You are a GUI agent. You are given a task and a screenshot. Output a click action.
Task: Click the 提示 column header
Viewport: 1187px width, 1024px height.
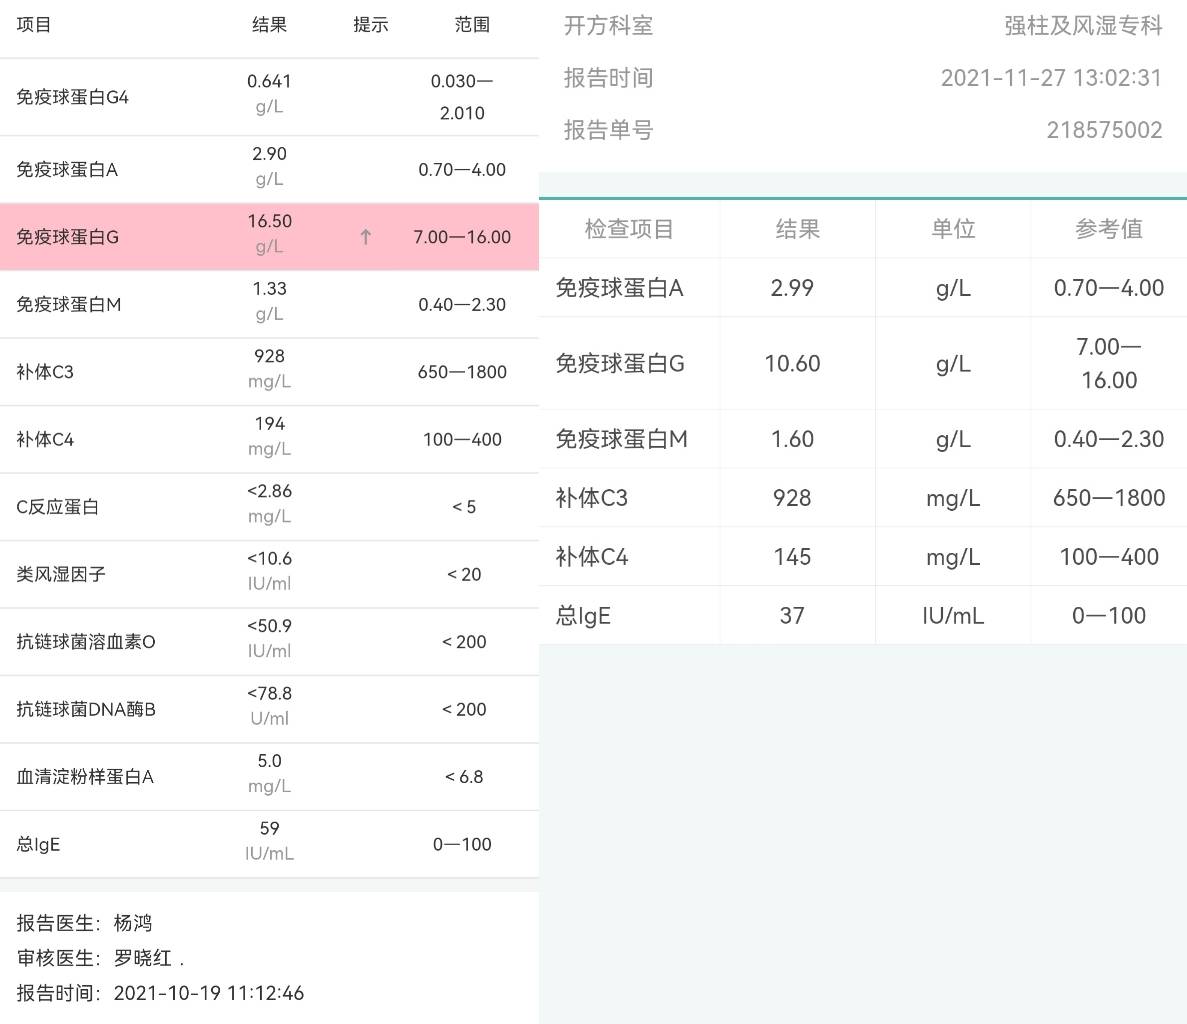pyautogui.click(x=370, y=25)
